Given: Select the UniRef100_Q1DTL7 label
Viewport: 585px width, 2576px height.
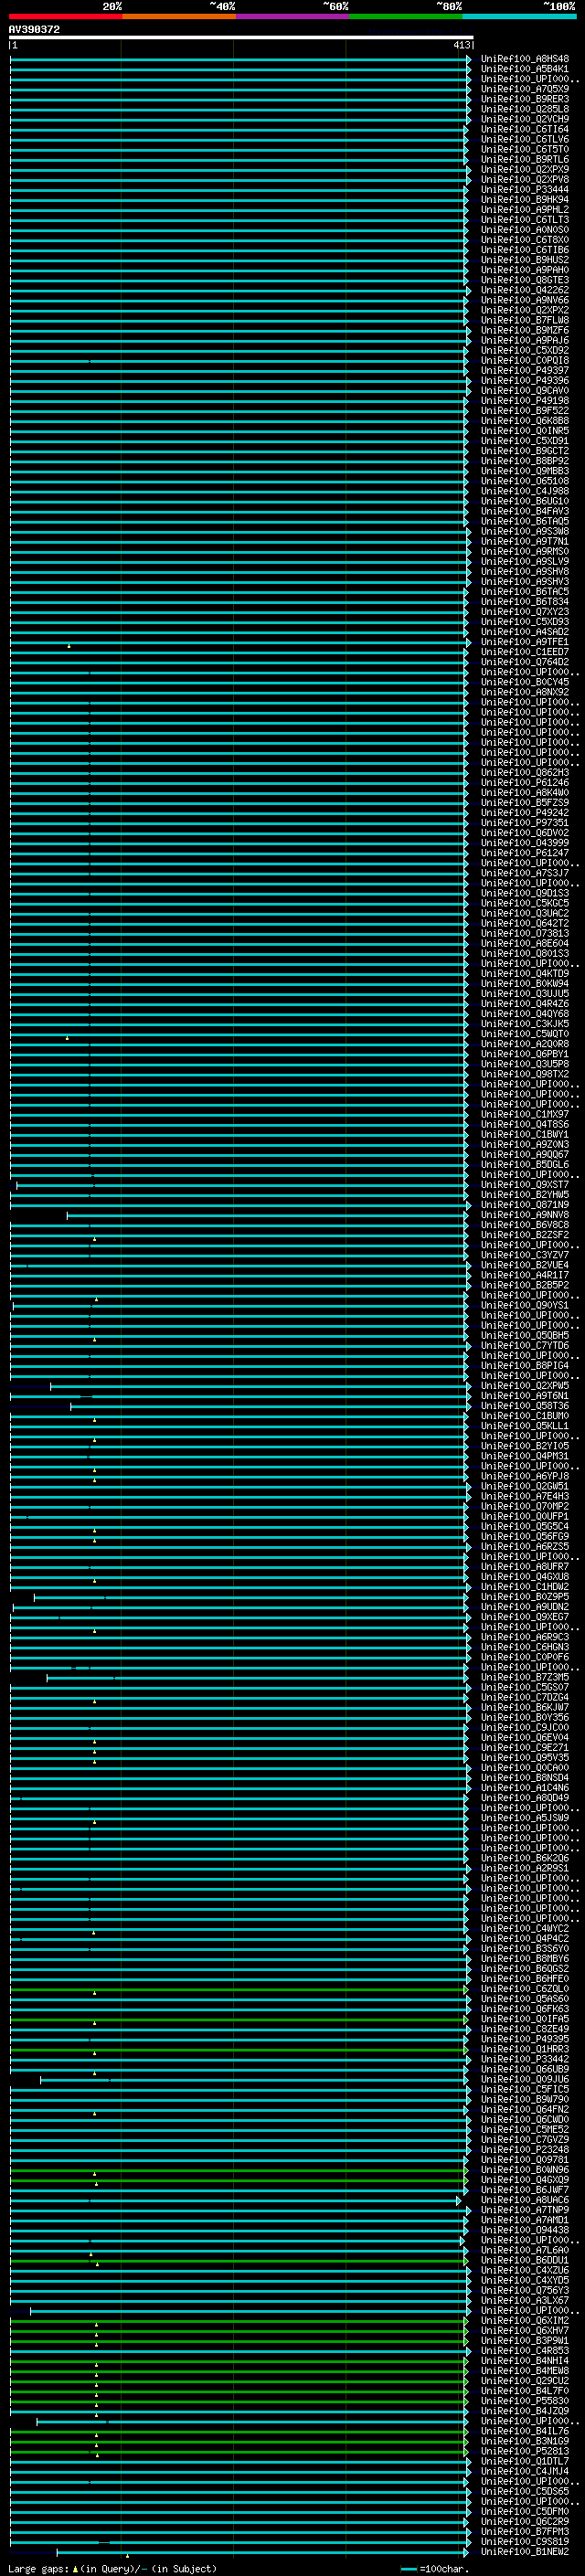Looking at the screenshot, I should pyautogui.click(x=525, y=2461).
